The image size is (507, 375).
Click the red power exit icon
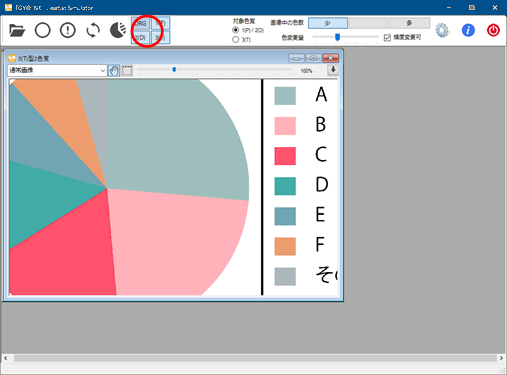click(493, 30)
